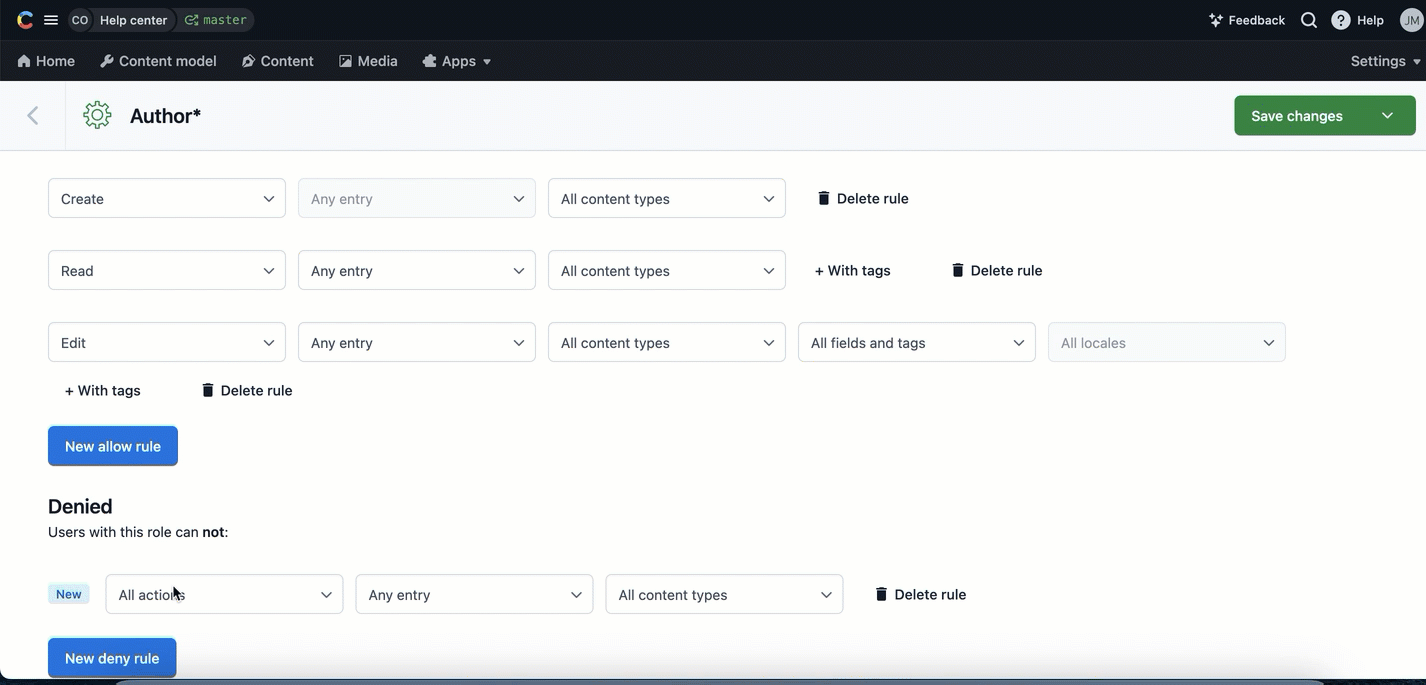Screen dimensions: 1426x685
Task: Click the Denied heading
Action: pos(80,506)
